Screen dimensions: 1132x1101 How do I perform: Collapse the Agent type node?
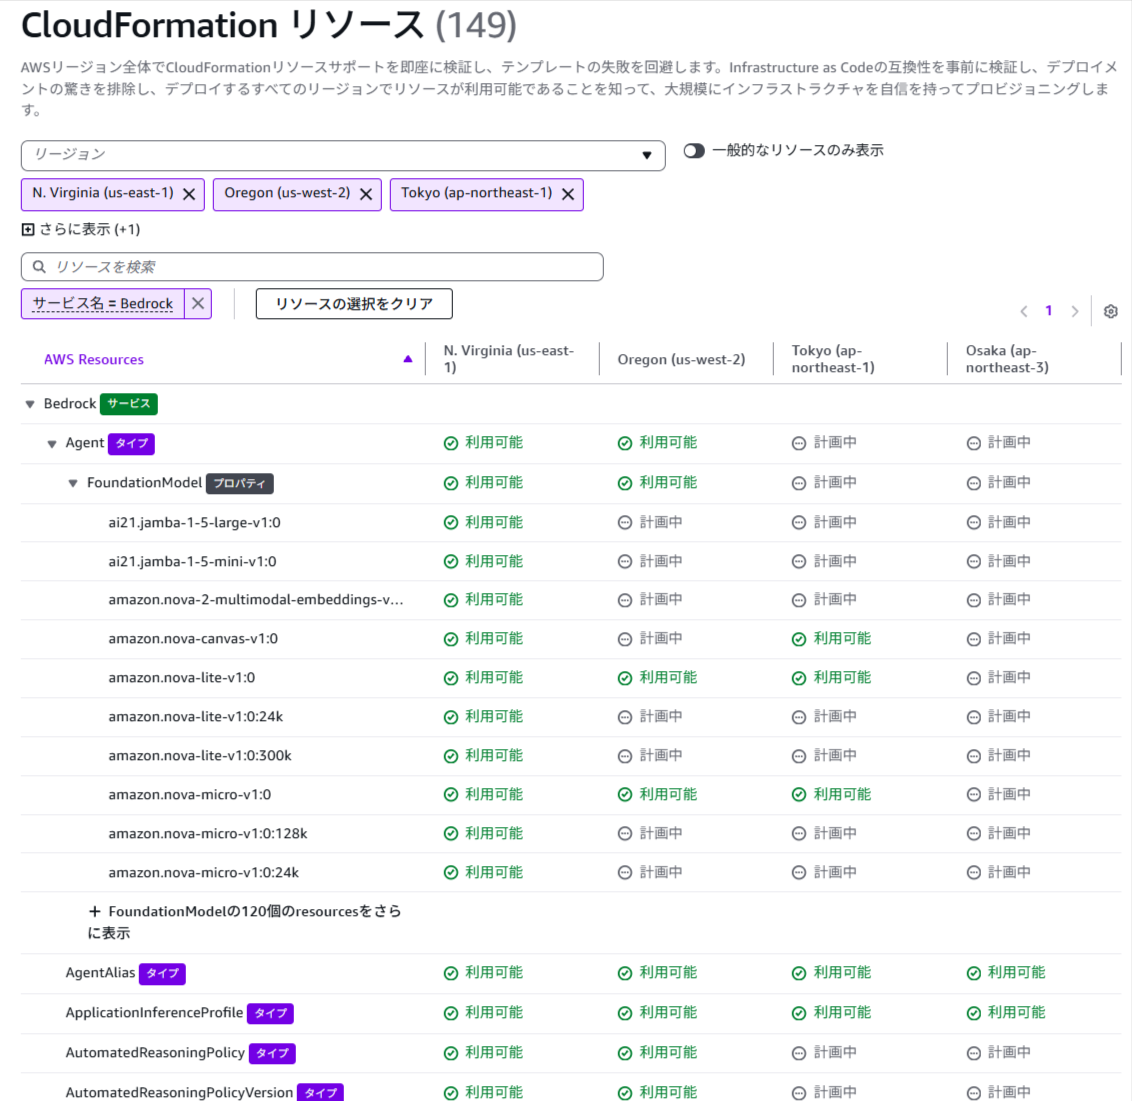pos(52,444)
